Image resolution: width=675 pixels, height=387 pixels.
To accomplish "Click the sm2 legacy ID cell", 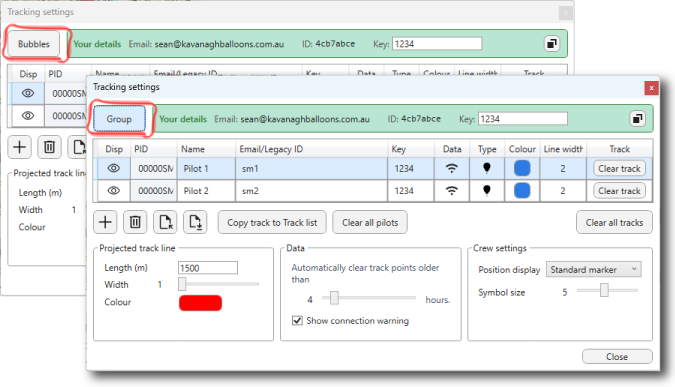I will tap(312, 191).
